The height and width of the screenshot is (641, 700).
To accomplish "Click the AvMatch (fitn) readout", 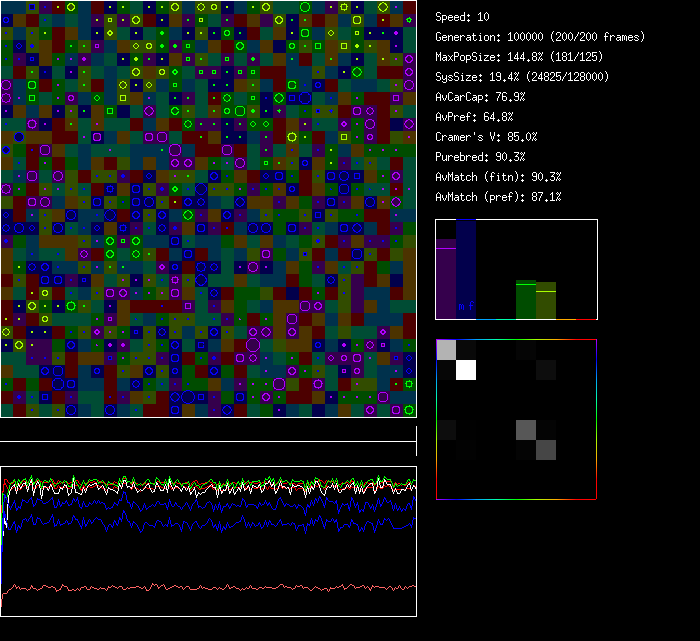I will [498, 177].
